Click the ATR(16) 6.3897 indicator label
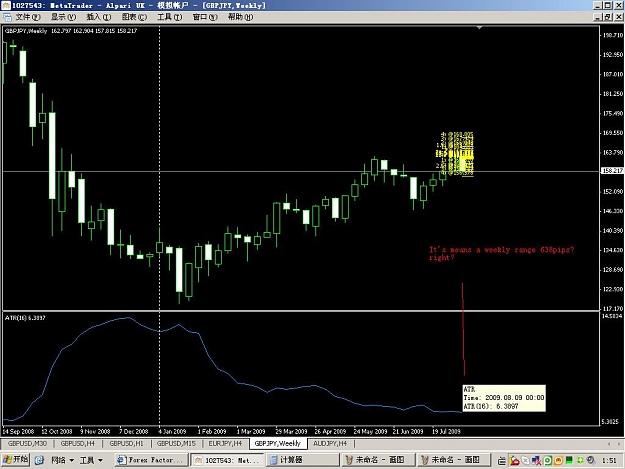 pyautogui.click(x=25, y=318)
